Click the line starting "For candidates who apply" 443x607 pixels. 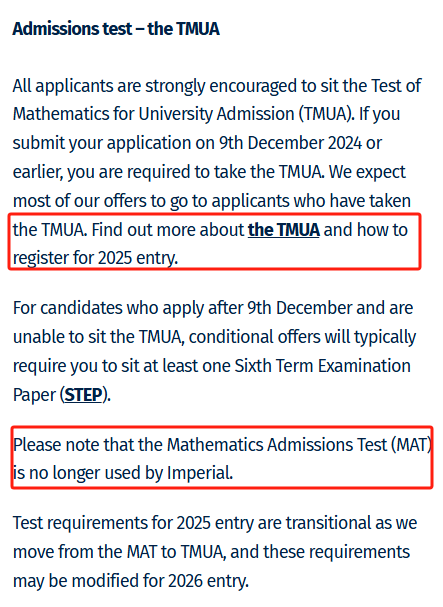[213, 308]
